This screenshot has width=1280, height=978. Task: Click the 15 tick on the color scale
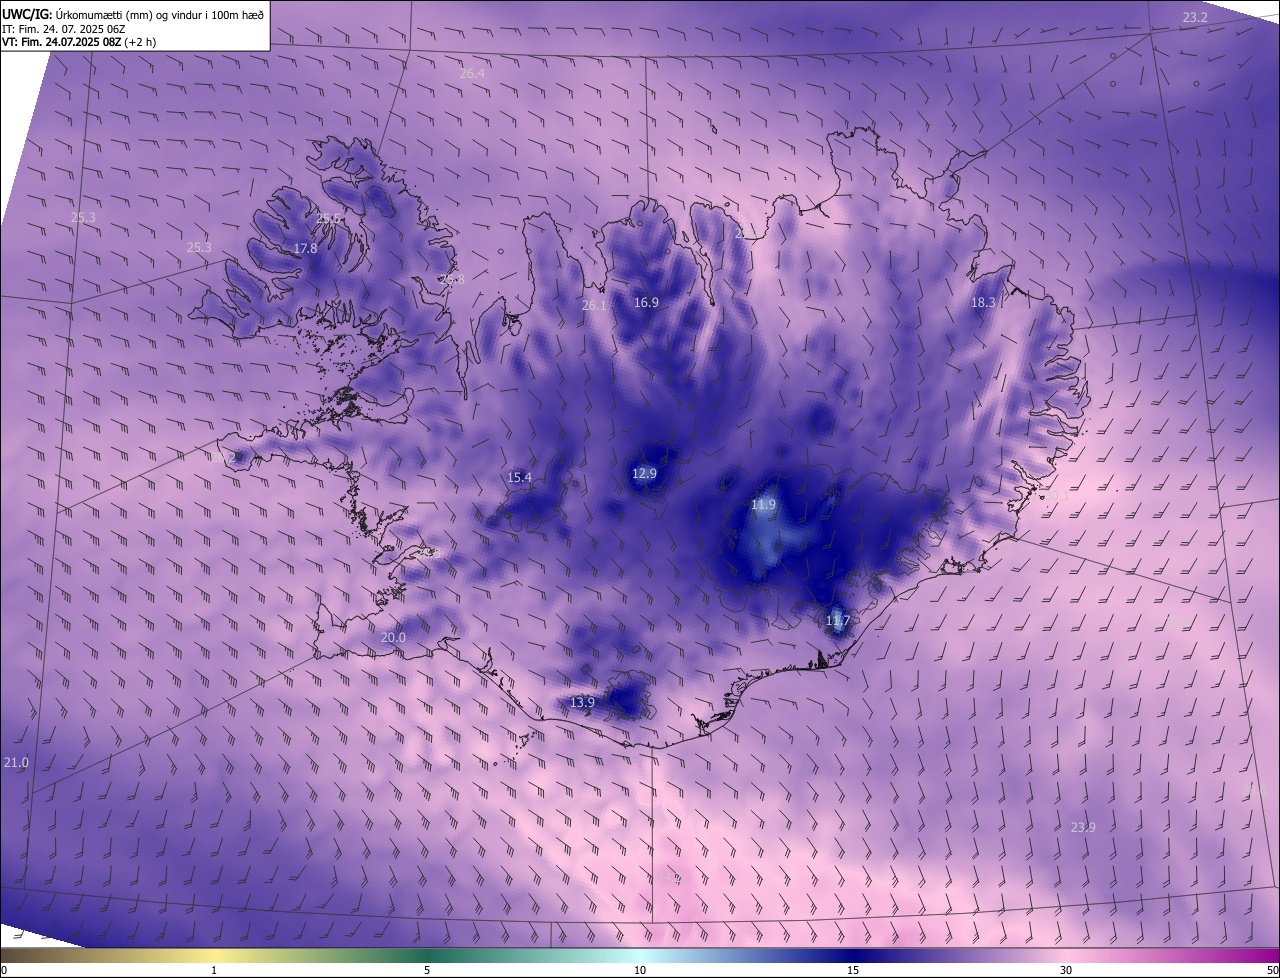pyautogui.click(x=853, y=970)
